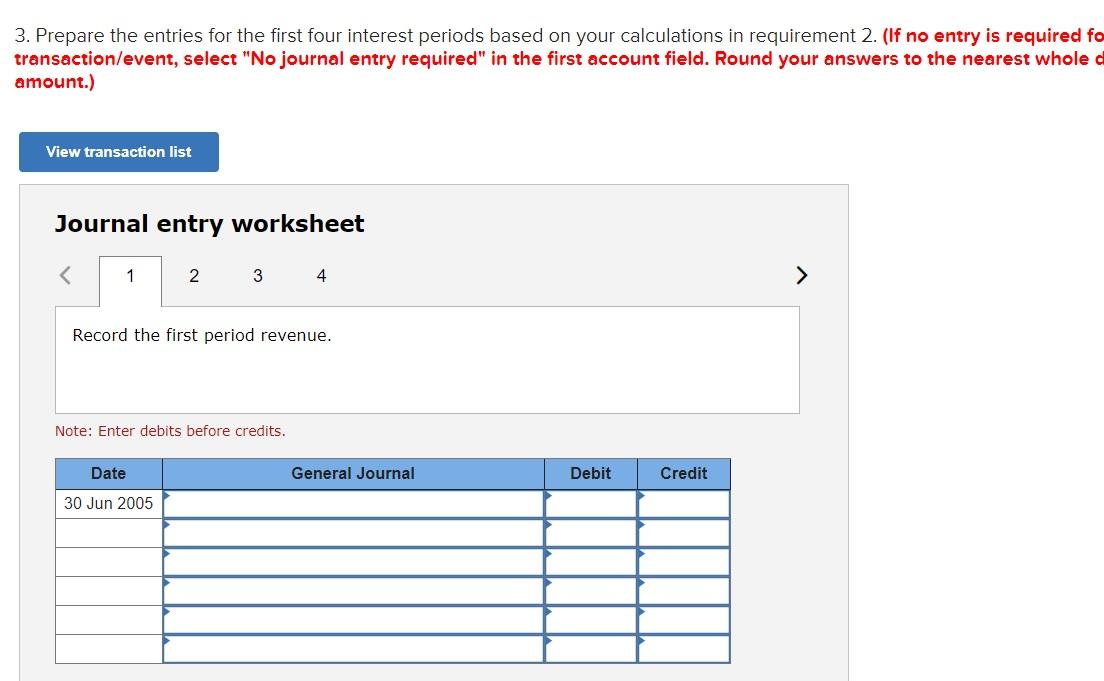Click Debit cell in fifth row
This screenshot has width=1104, height=681.
point(591,620)
